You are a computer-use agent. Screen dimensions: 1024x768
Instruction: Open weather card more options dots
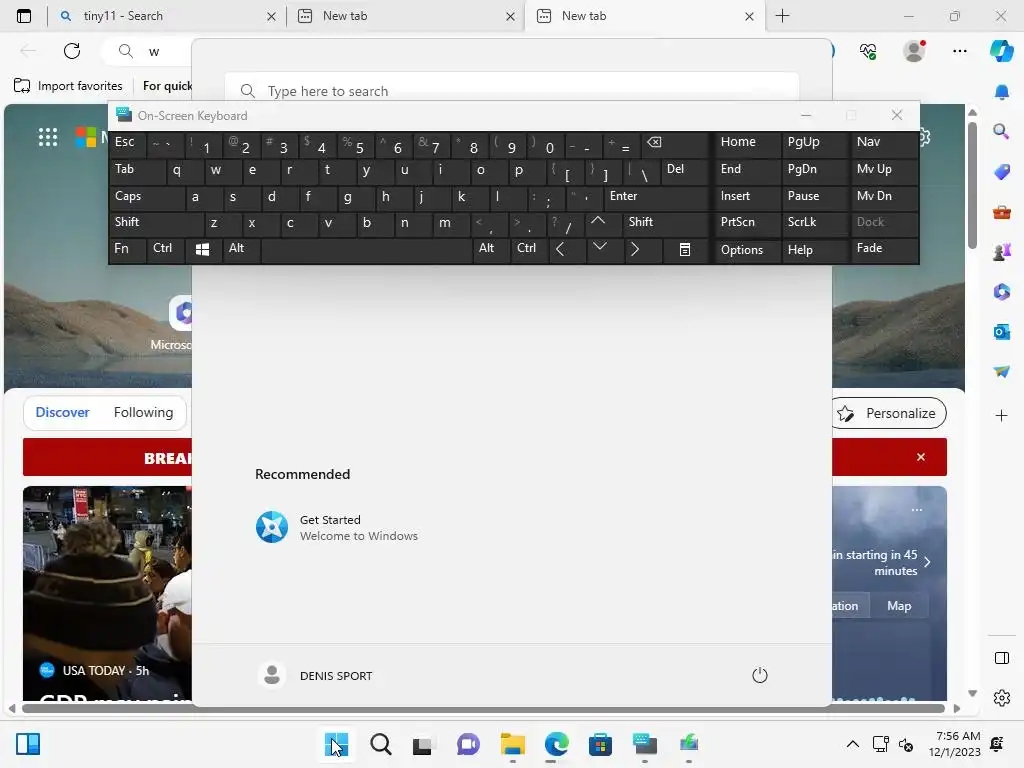[x=917, y=510]
